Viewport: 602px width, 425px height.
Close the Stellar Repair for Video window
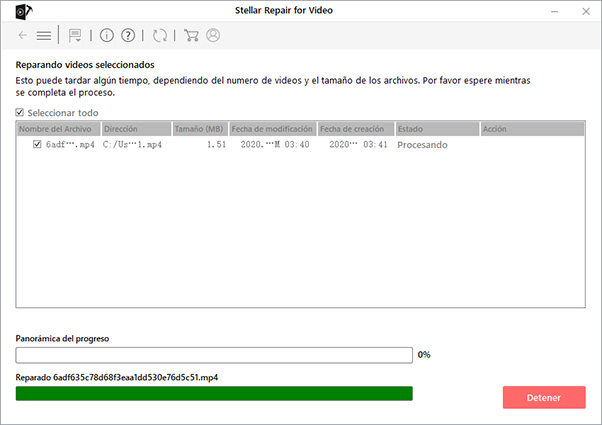tap(586, 12)
